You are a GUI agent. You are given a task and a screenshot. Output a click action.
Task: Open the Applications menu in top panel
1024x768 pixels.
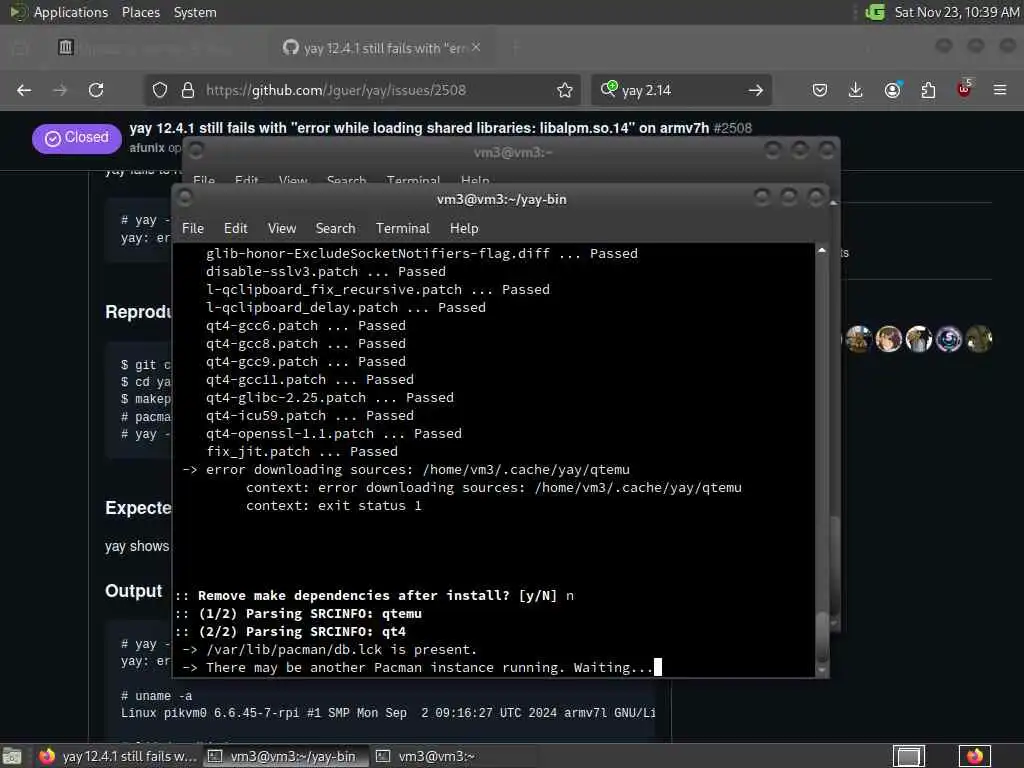(71, 12)
